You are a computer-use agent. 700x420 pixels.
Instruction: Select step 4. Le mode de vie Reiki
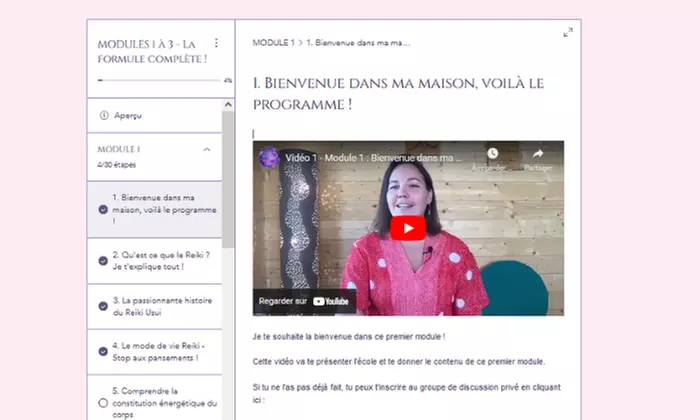[x=154, y=352]
